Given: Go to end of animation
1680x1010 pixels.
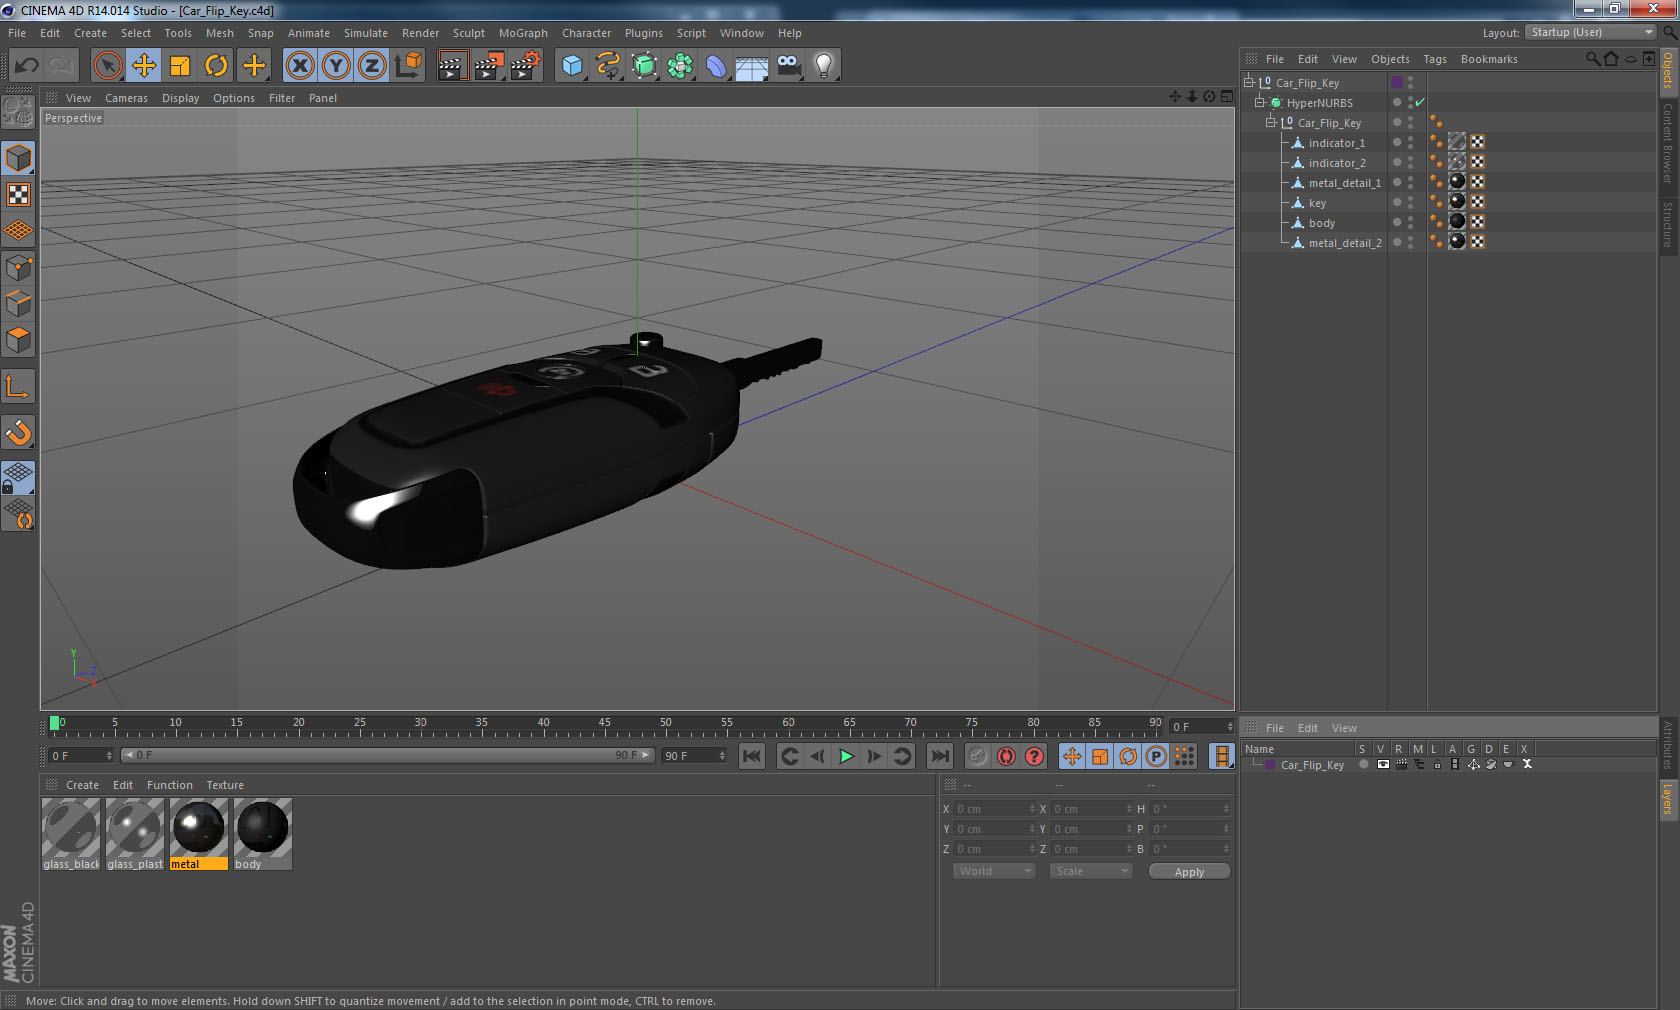Looking at the screenshot, I should point(940,756).
